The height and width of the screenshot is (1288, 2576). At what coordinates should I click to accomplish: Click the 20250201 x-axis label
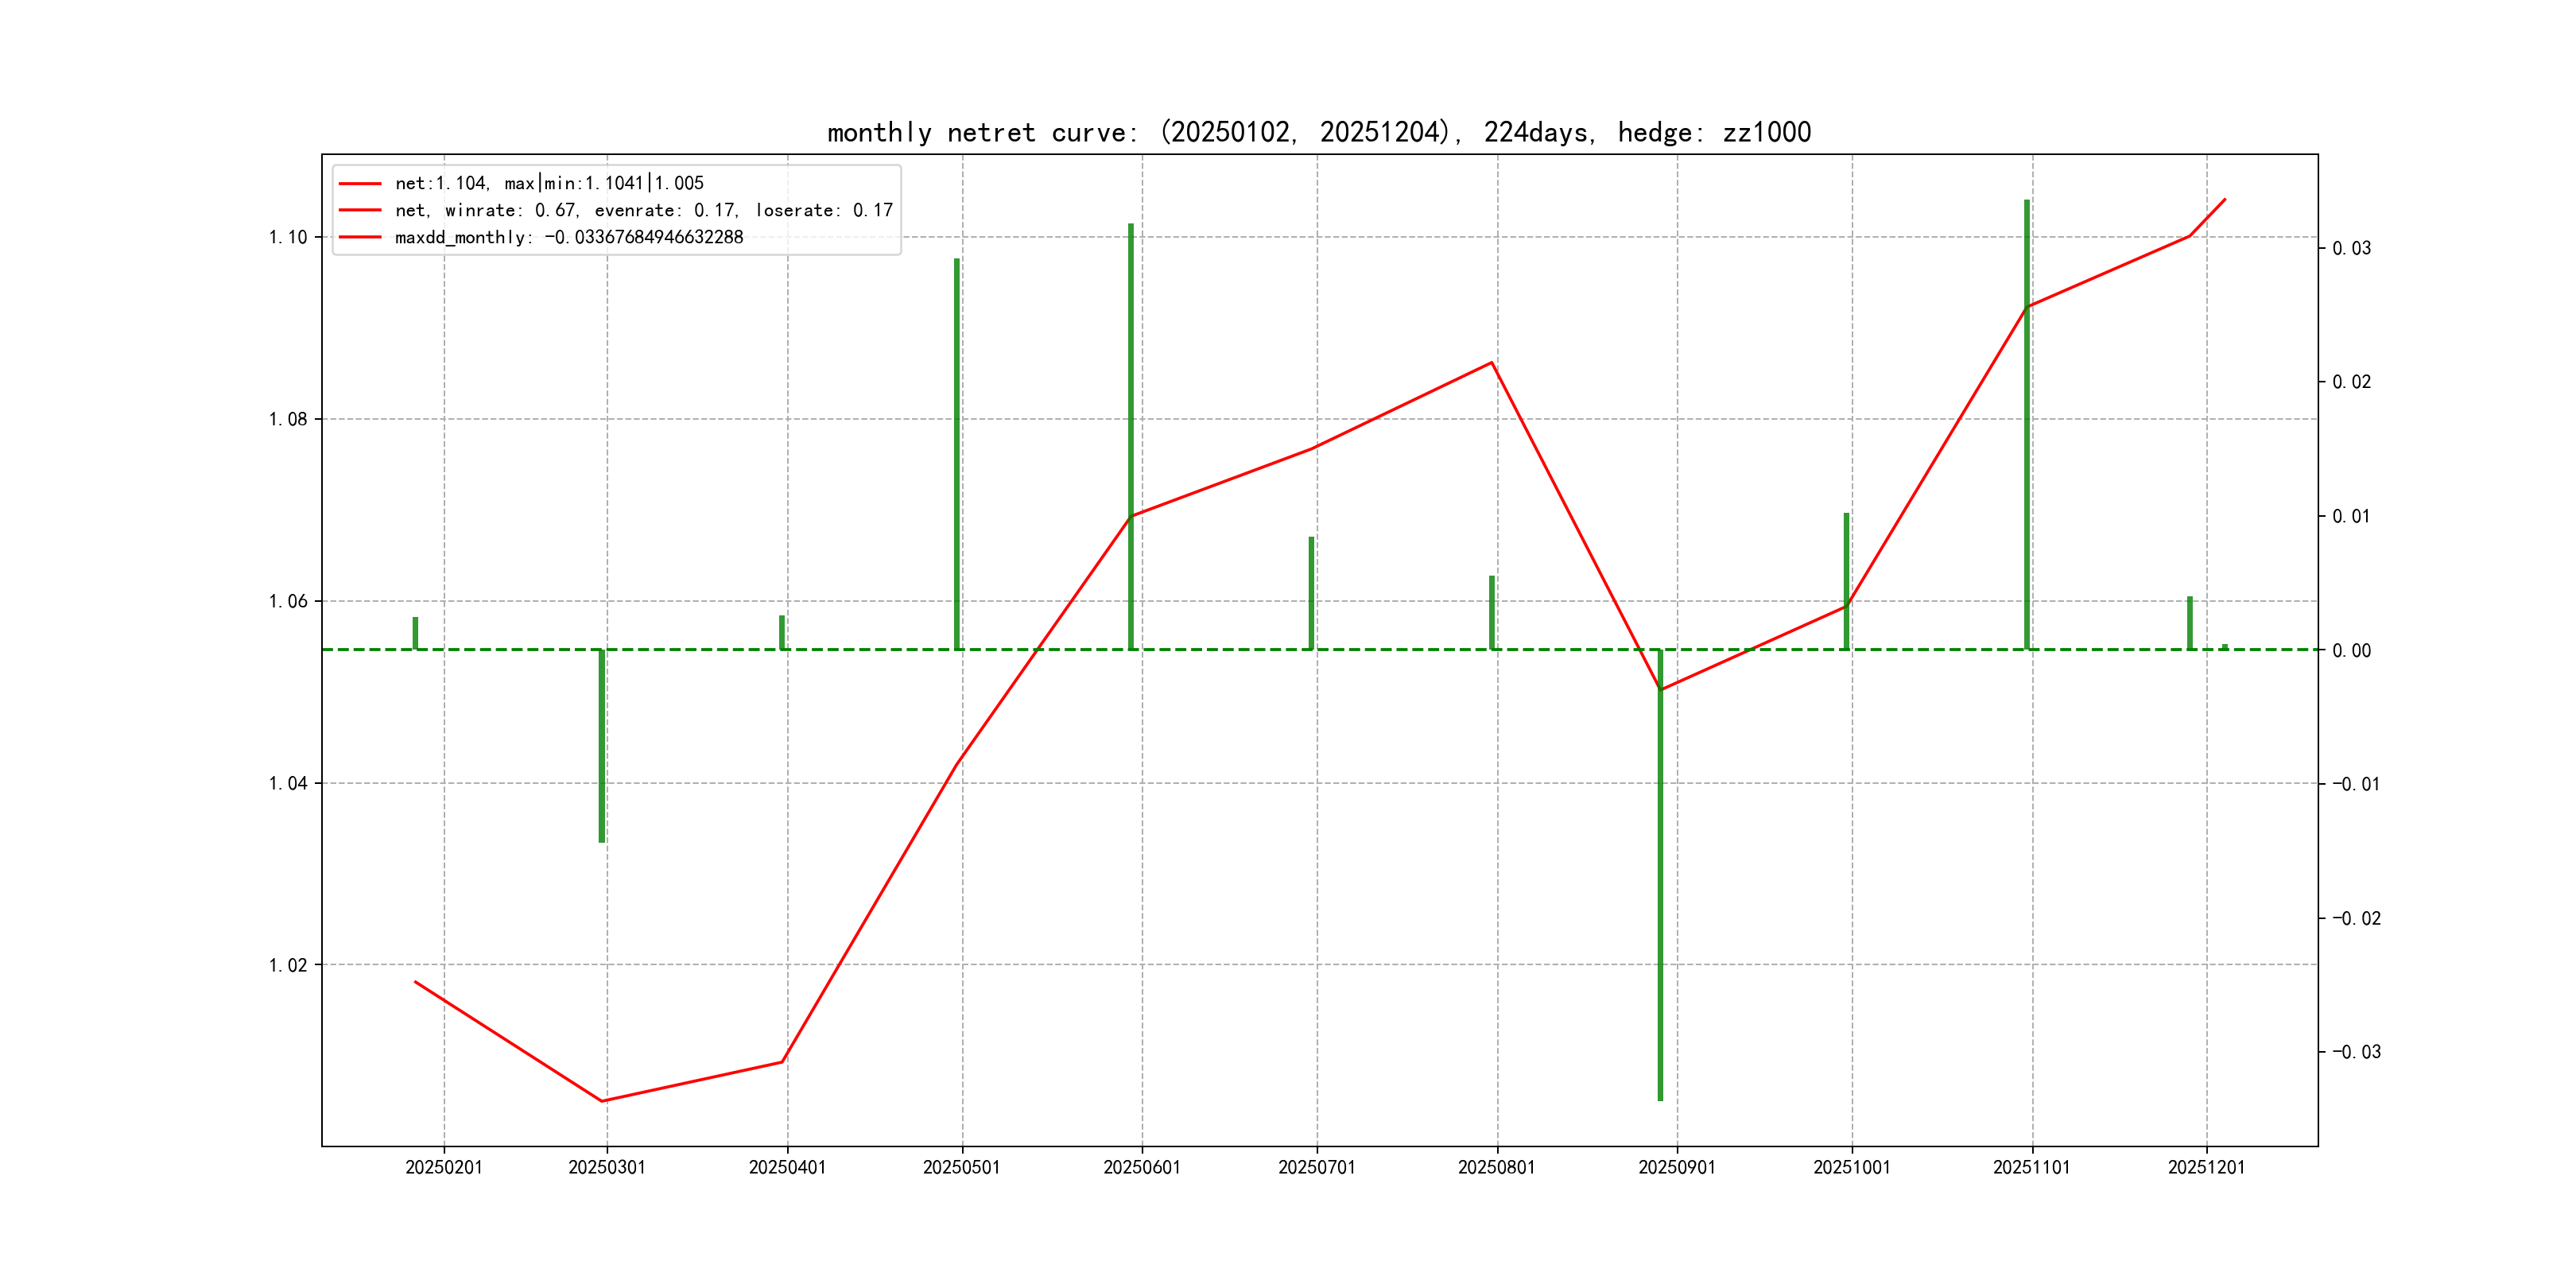pyautogui.click(x=443, y=1167)
